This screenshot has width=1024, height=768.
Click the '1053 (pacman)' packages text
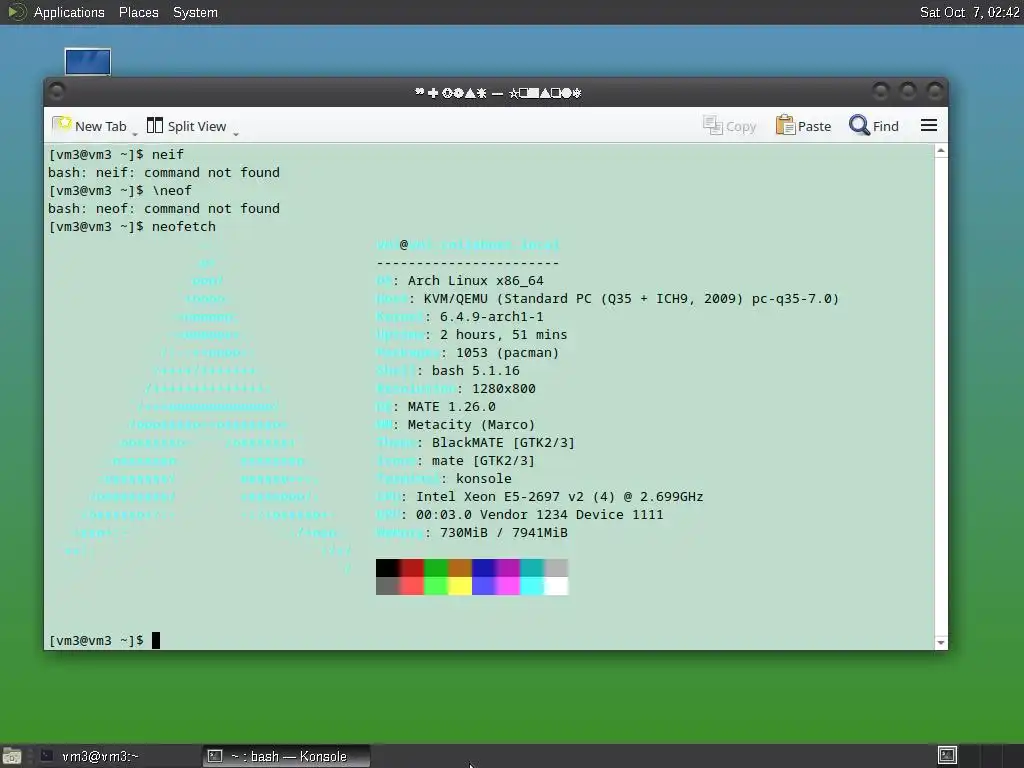[x=507, y=353]
